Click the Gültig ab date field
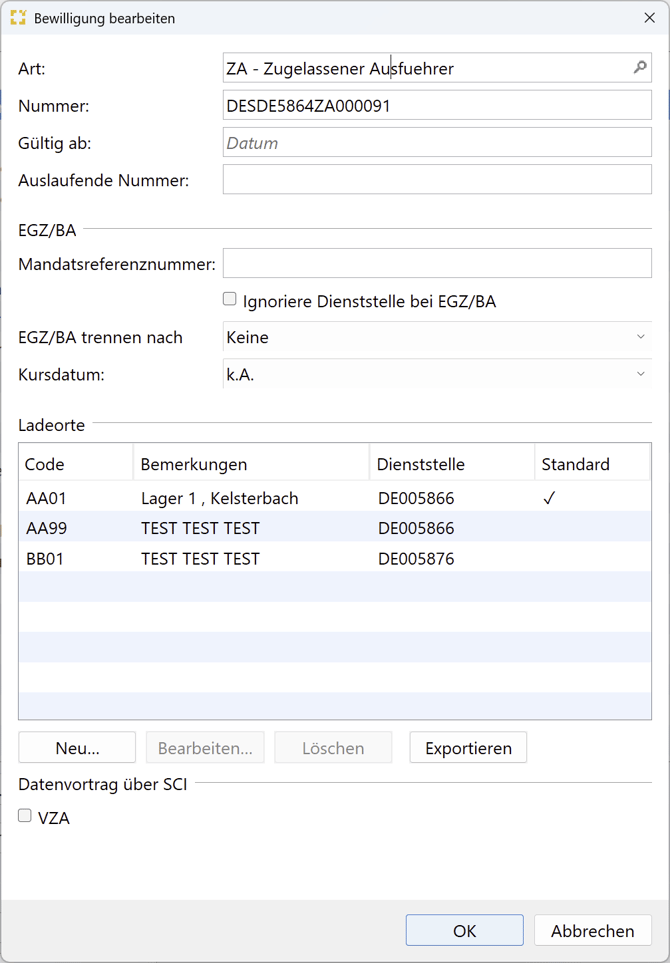 click(x=437, y=143)
